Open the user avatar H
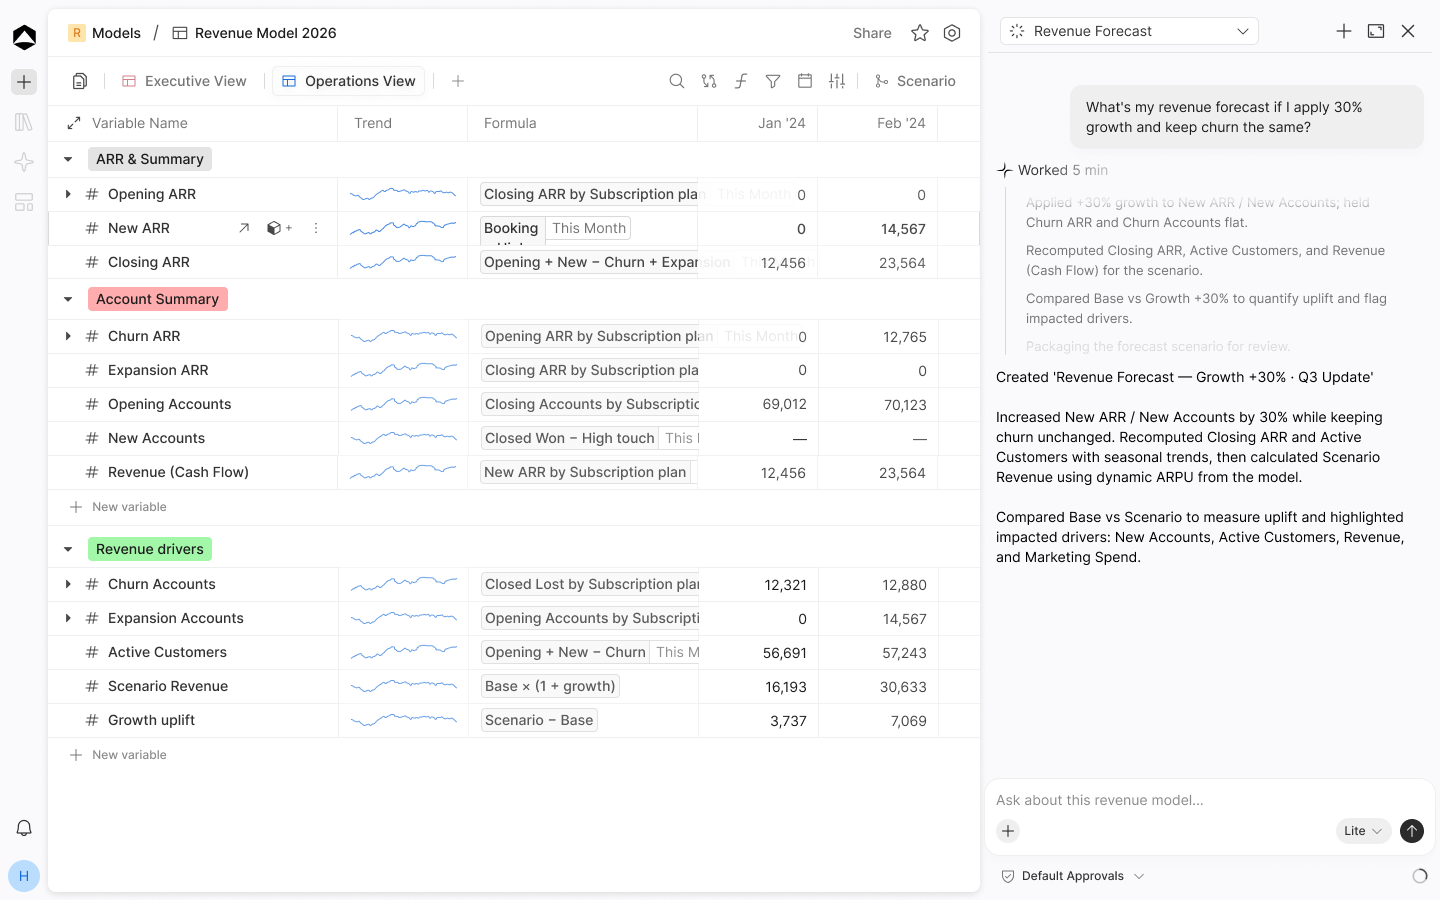1440x900 pixels. coord(24,876)
